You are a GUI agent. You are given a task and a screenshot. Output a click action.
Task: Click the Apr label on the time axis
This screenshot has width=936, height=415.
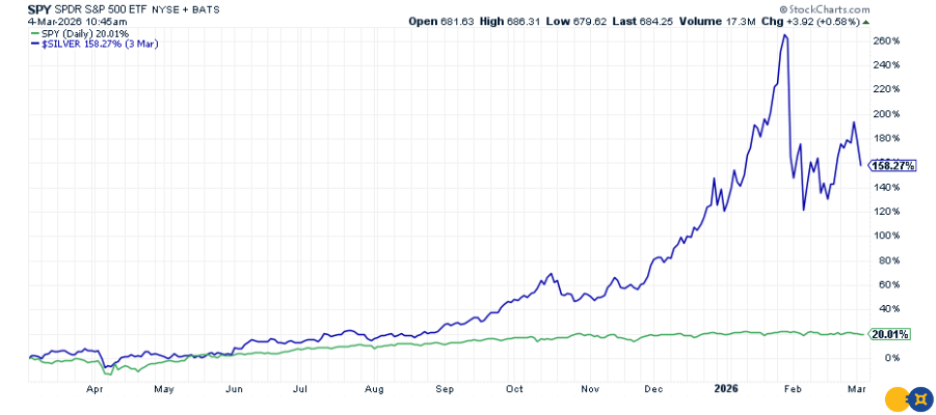tap(96, 386)
